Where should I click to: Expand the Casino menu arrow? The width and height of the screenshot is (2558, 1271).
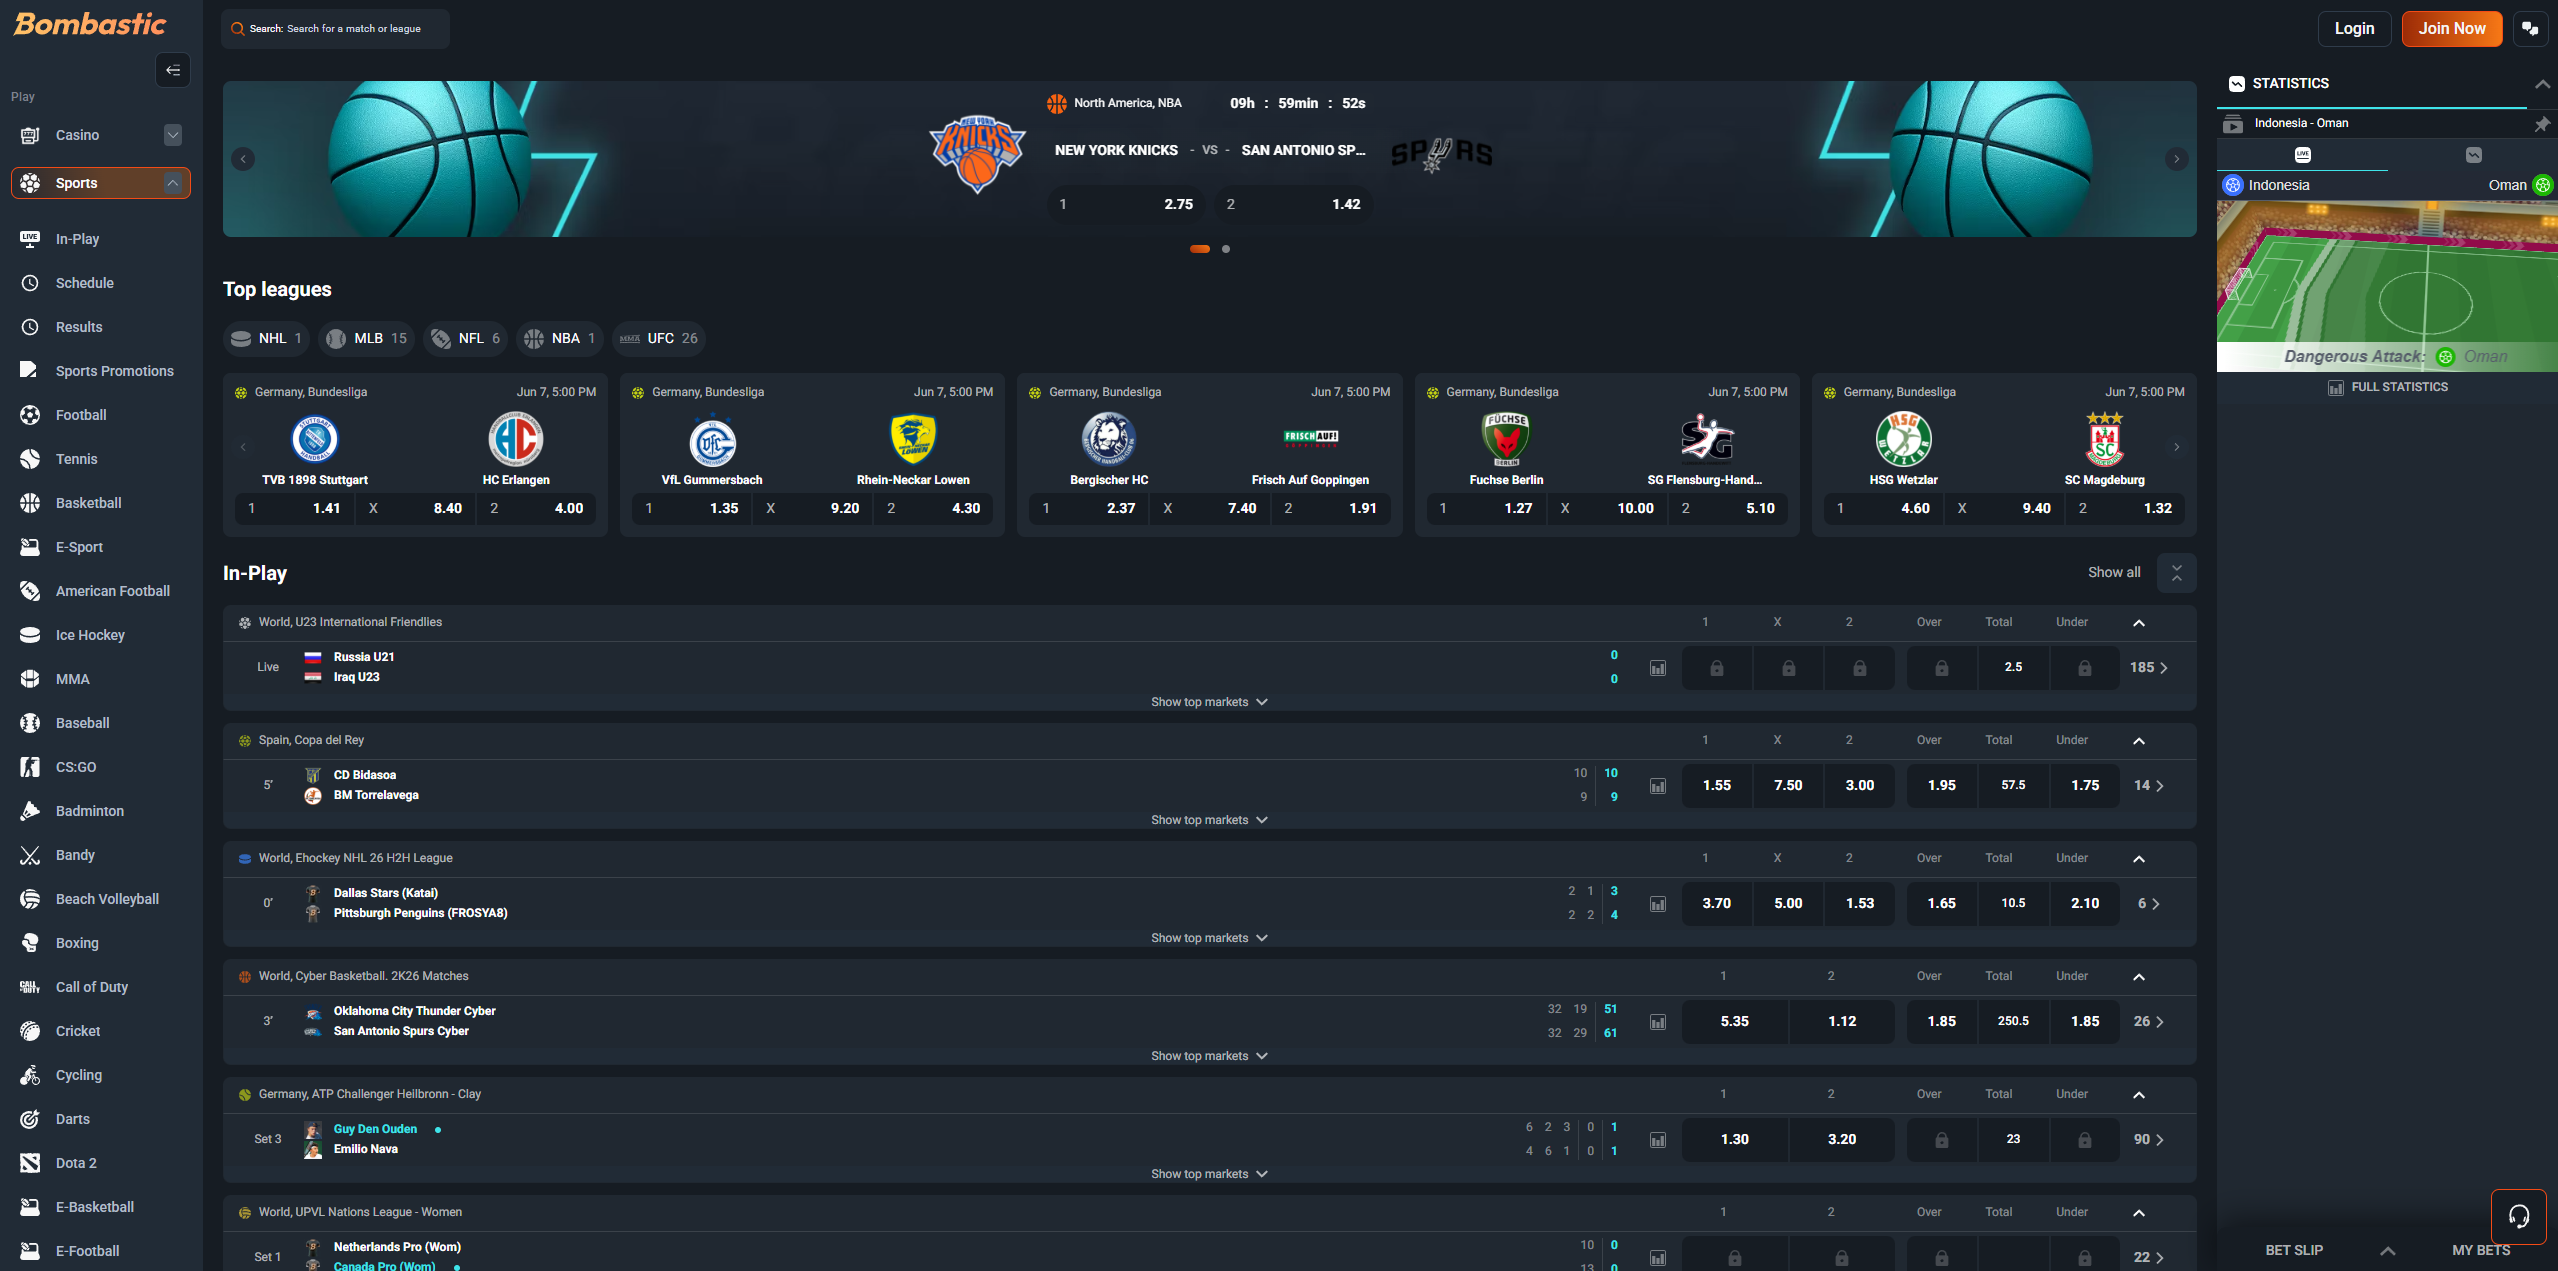pos(173,135)
